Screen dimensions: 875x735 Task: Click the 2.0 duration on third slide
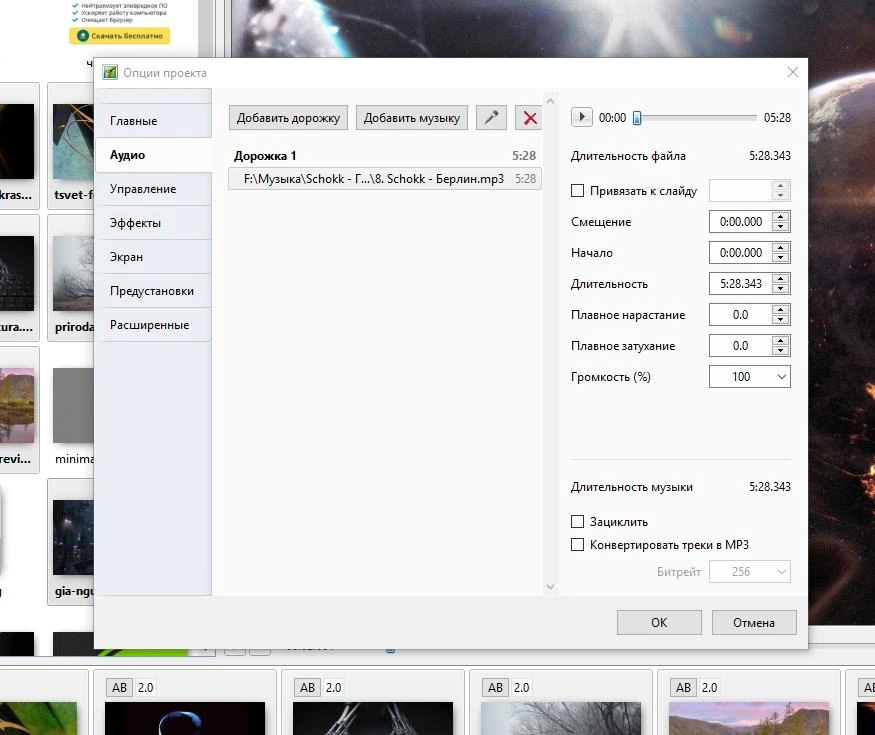522,688
